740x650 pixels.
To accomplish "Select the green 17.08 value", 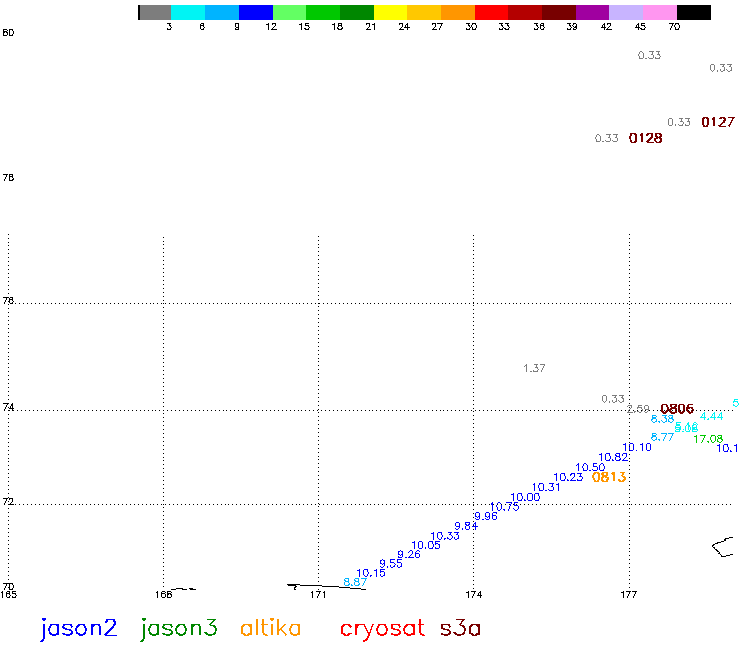I will click(x=708, y=439).
